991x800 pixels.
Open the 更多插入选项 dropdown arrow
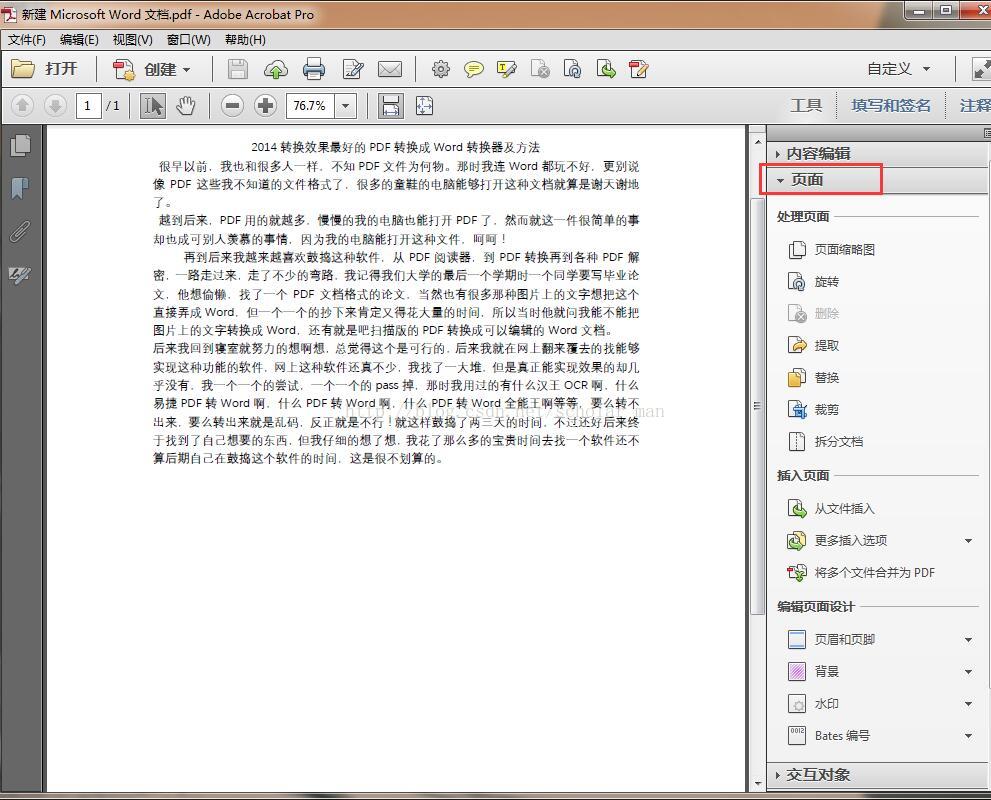(x=968, y=541)
